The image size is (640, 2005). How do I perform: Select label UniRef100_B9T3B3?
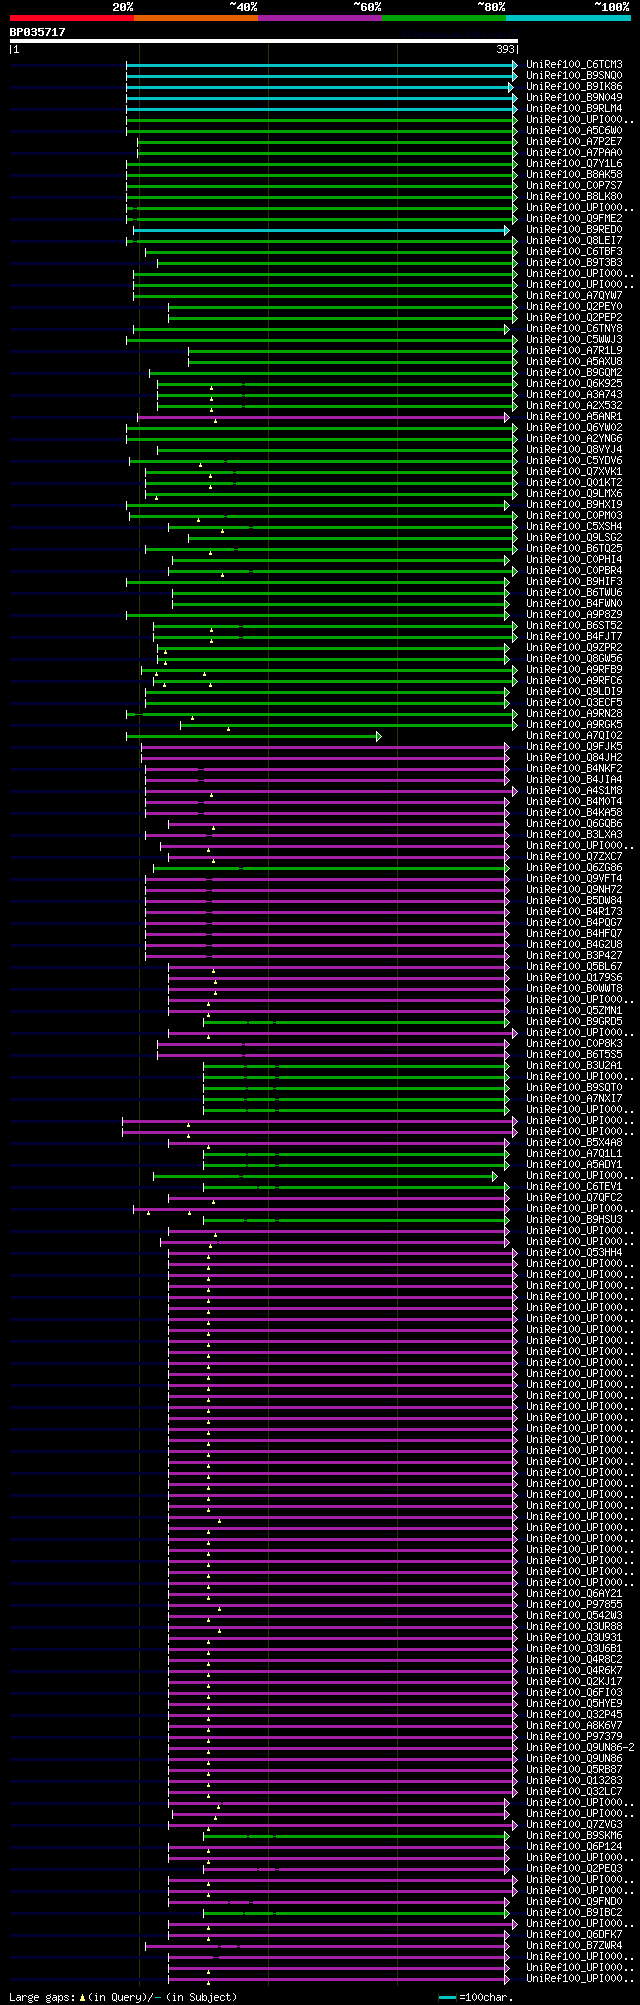point(574,262)
